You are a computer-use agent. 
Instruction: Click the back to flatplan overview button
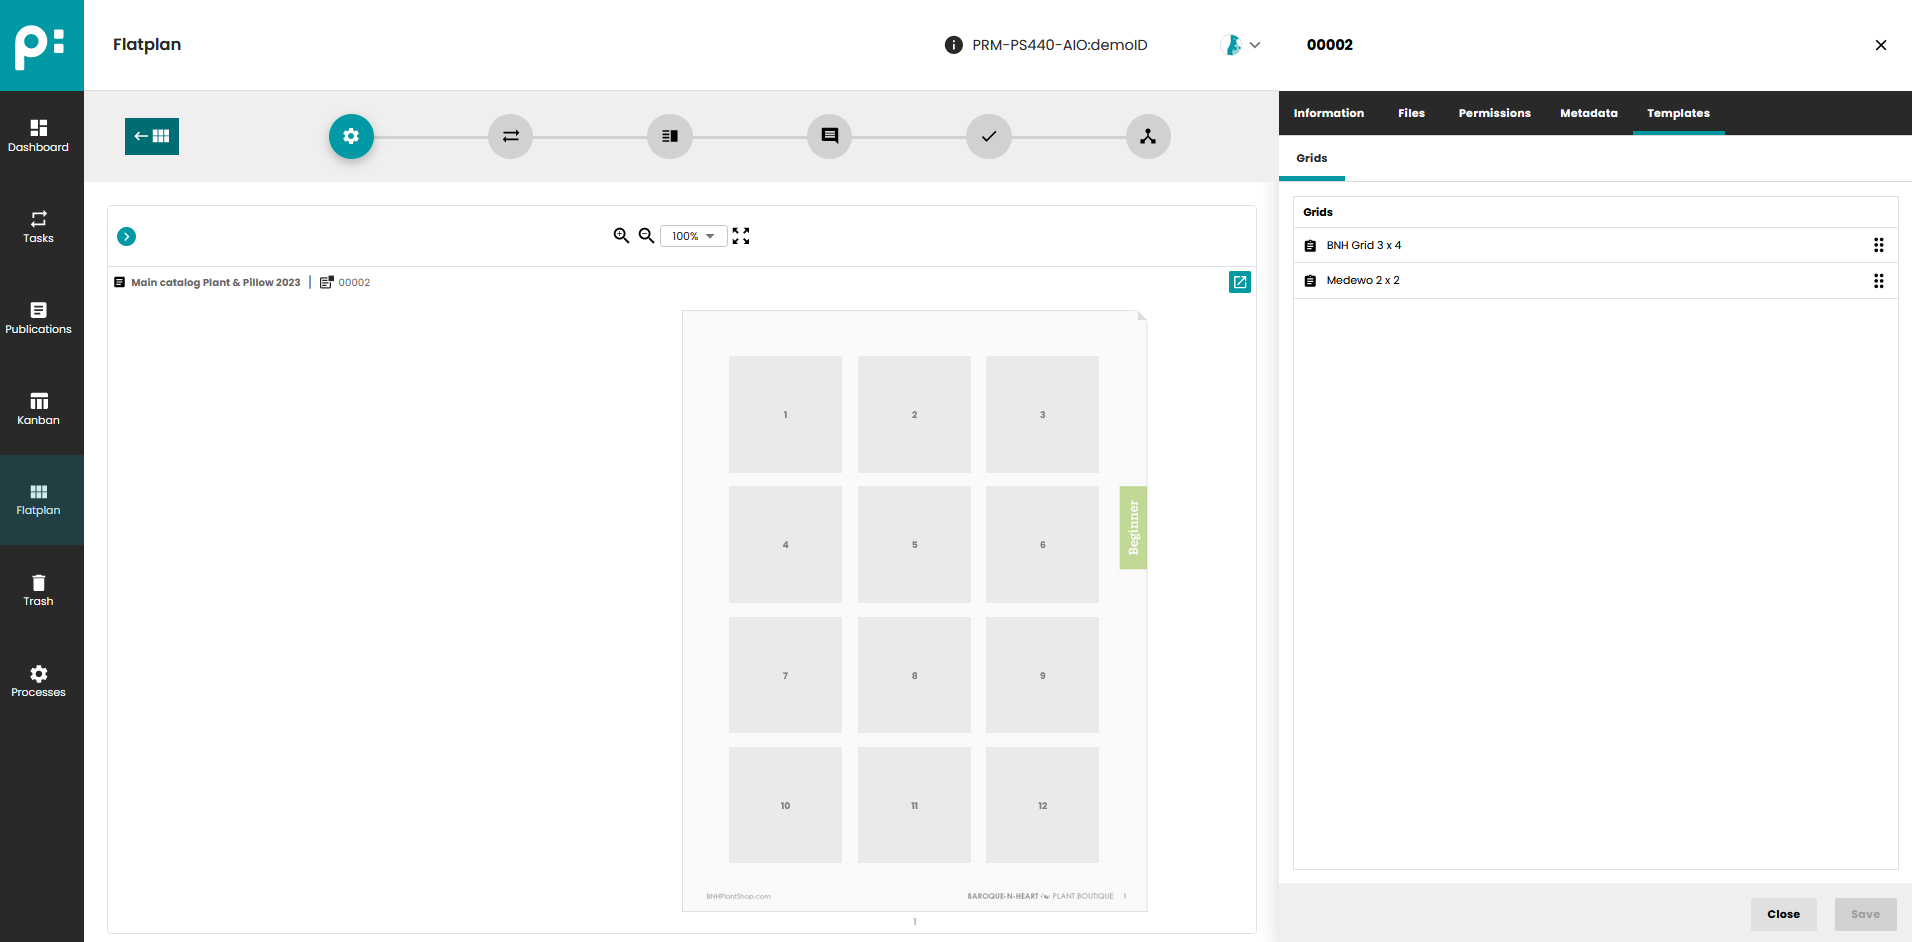152,136
